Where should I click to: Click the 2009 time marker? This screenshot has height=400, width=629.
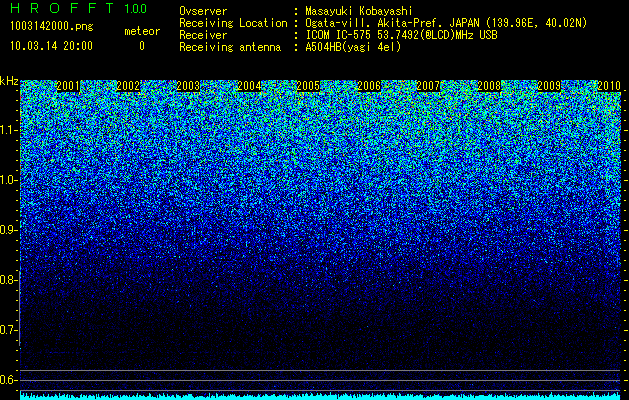[x=549, y=86]
